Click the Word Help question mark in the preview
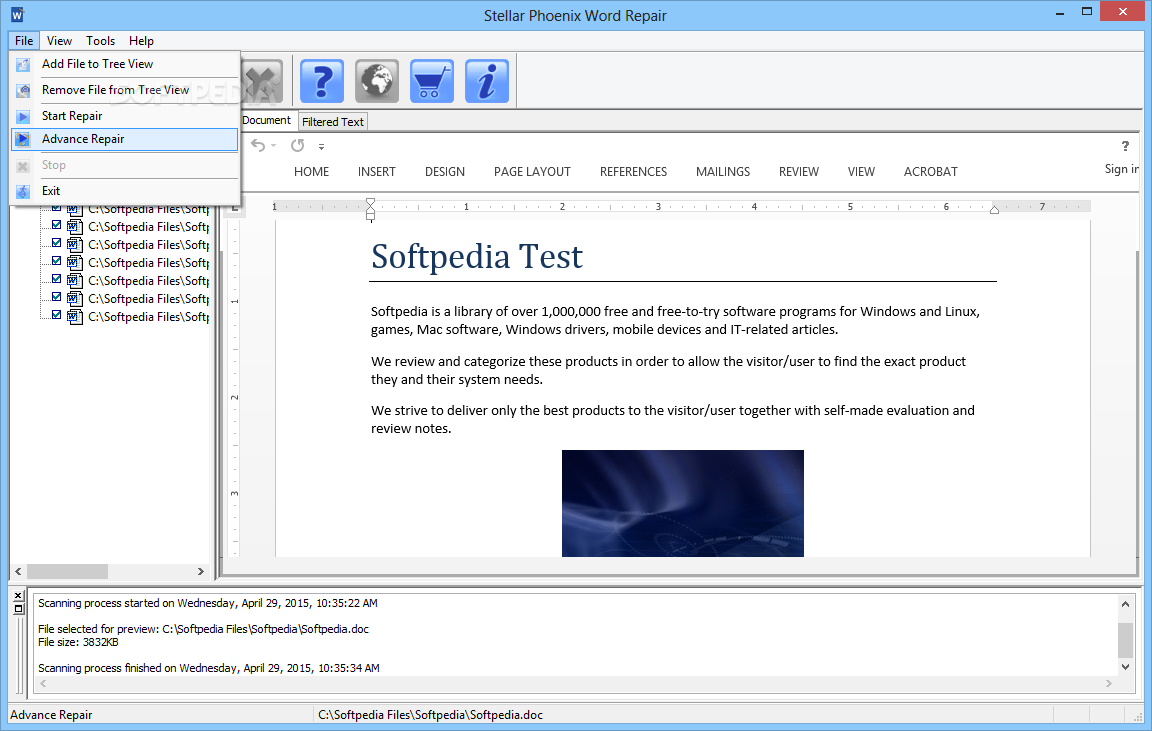This screenshot has height=731, width=1152. coord(1125,146)
